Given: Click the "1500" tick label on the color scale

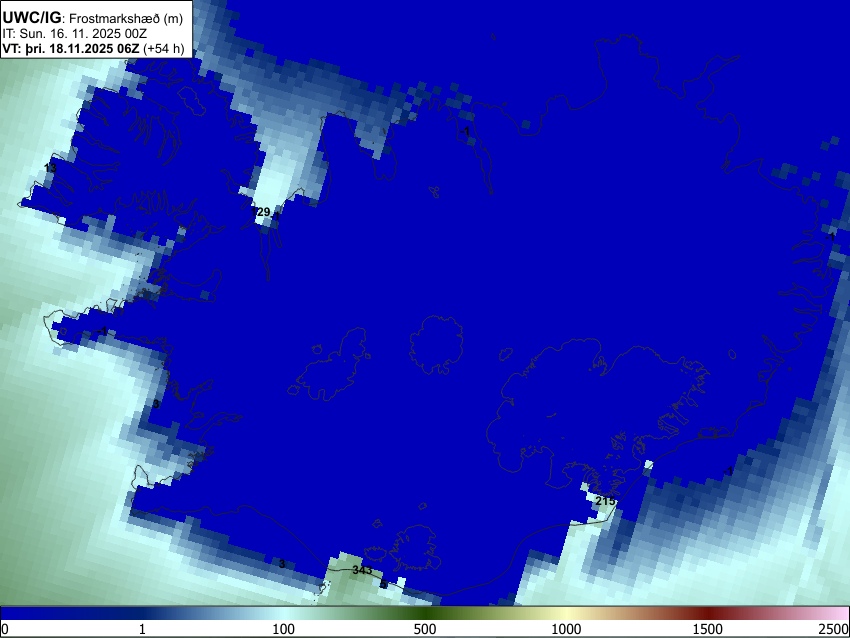Looking at the screenshot, I should (707, 629).
